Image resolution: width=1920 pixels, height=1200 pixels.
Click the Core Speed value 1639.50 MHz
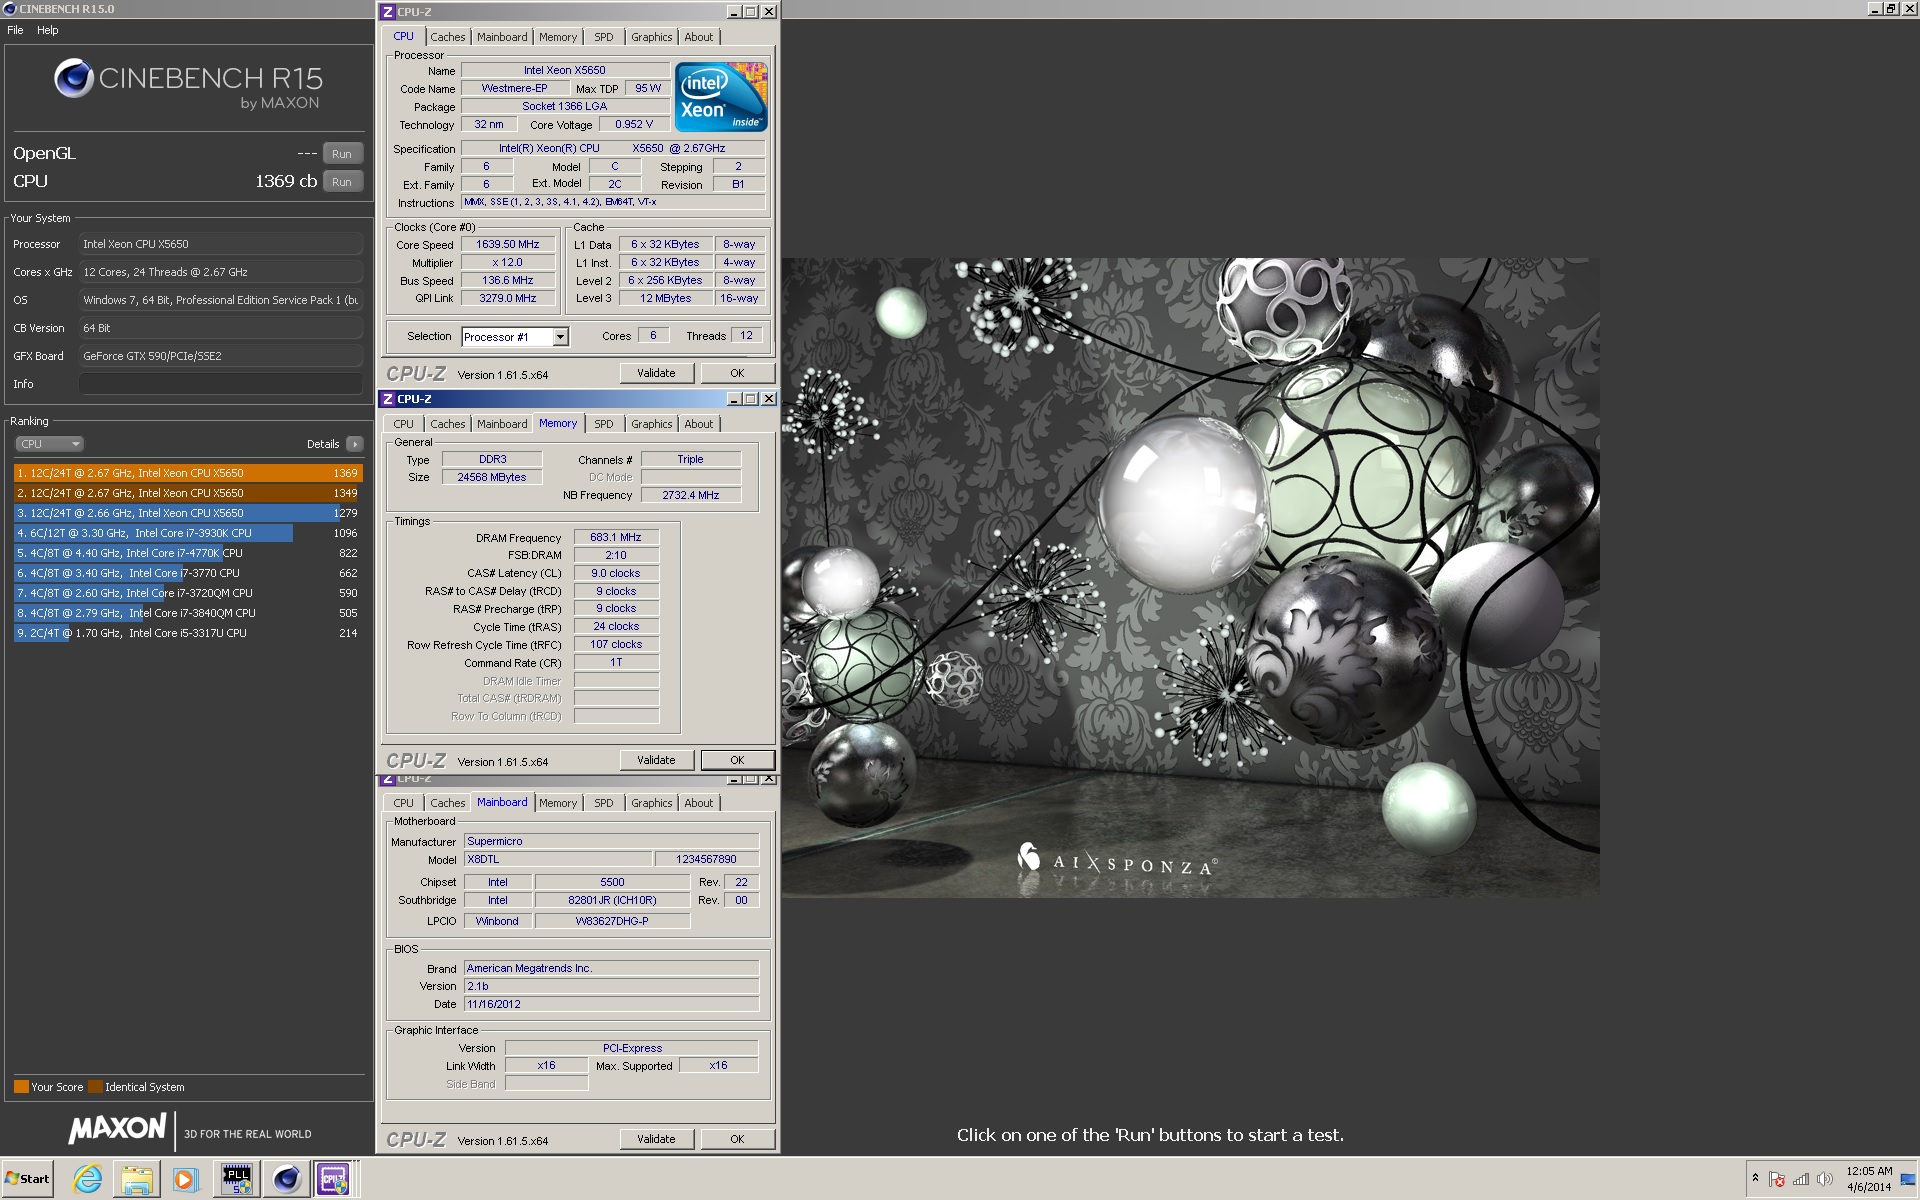point(508,244)
